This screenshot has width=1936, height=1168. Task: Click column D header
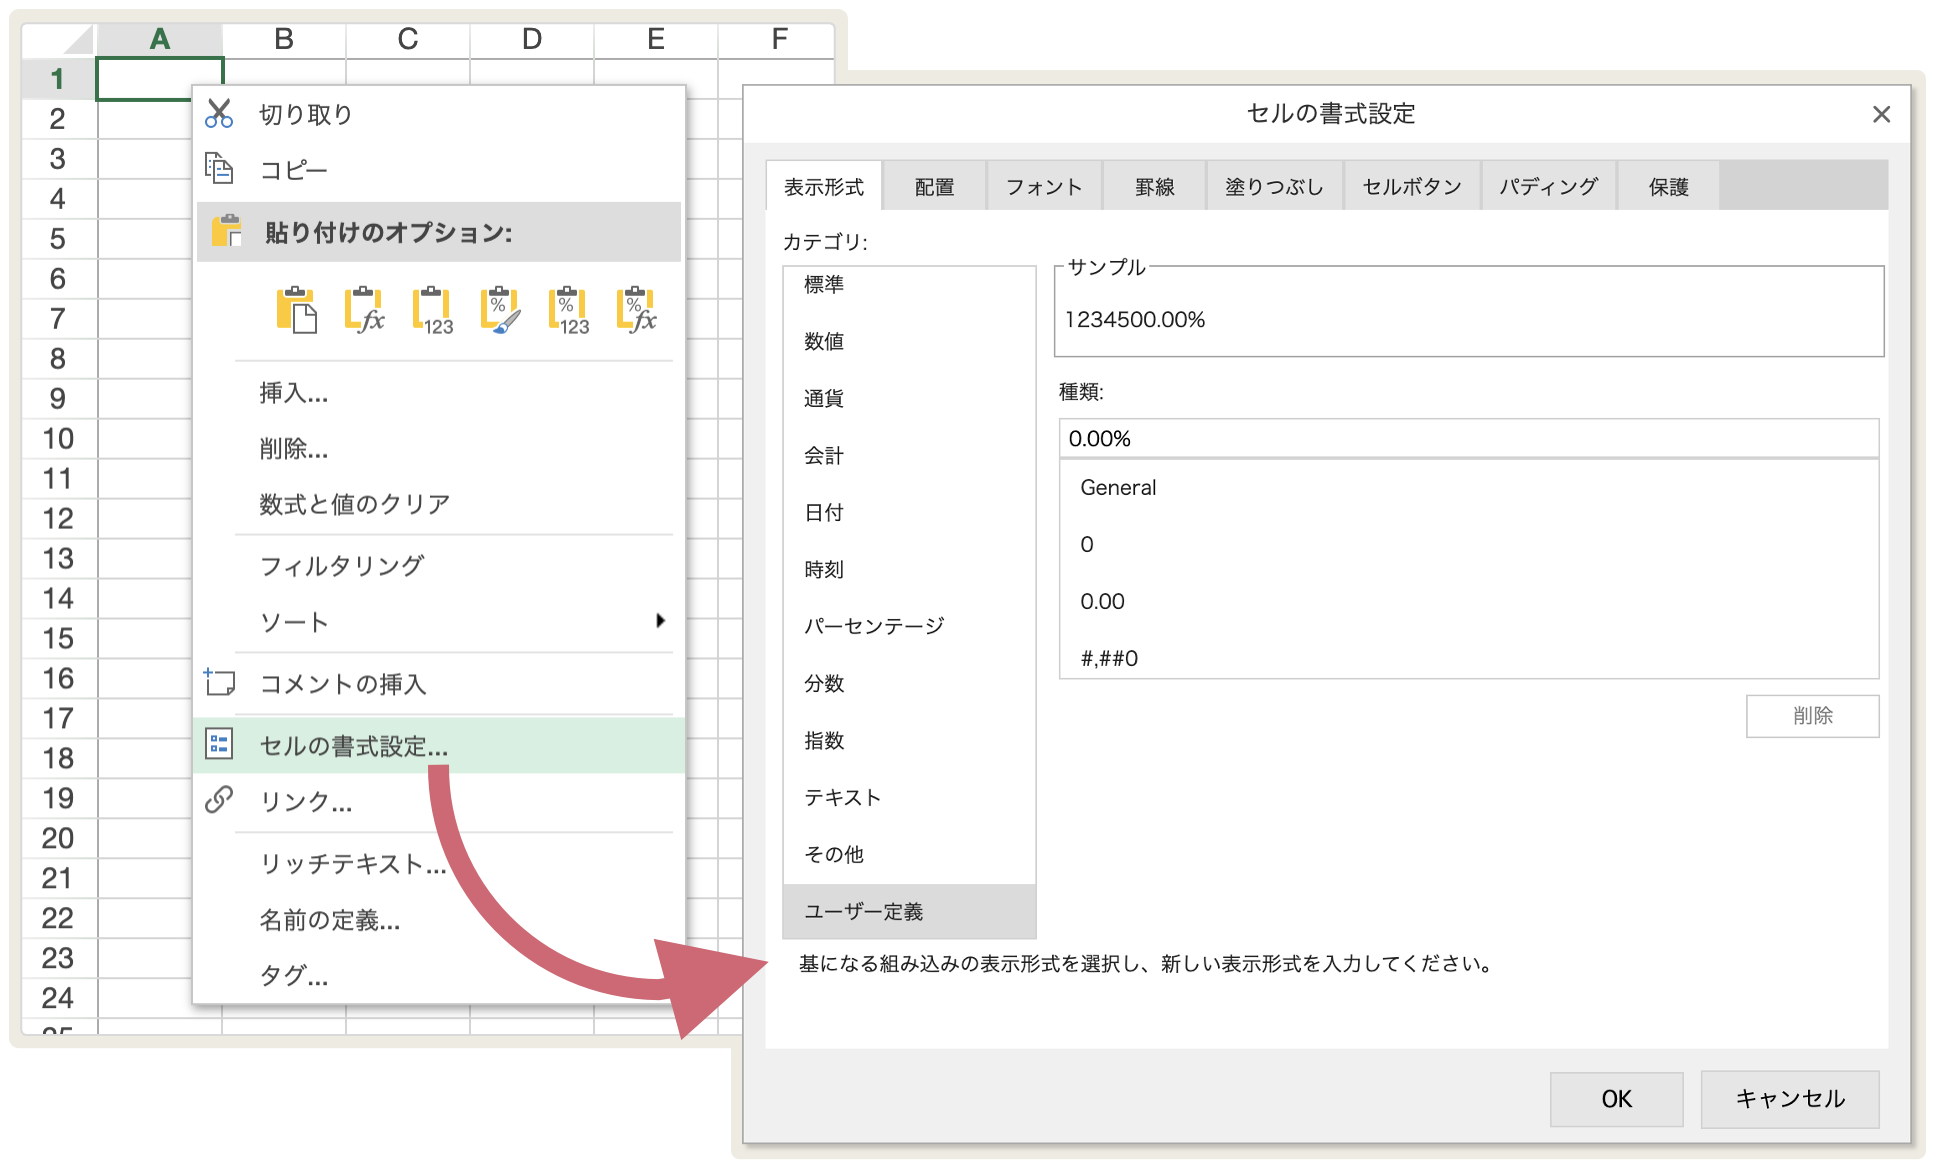point(532,39)
